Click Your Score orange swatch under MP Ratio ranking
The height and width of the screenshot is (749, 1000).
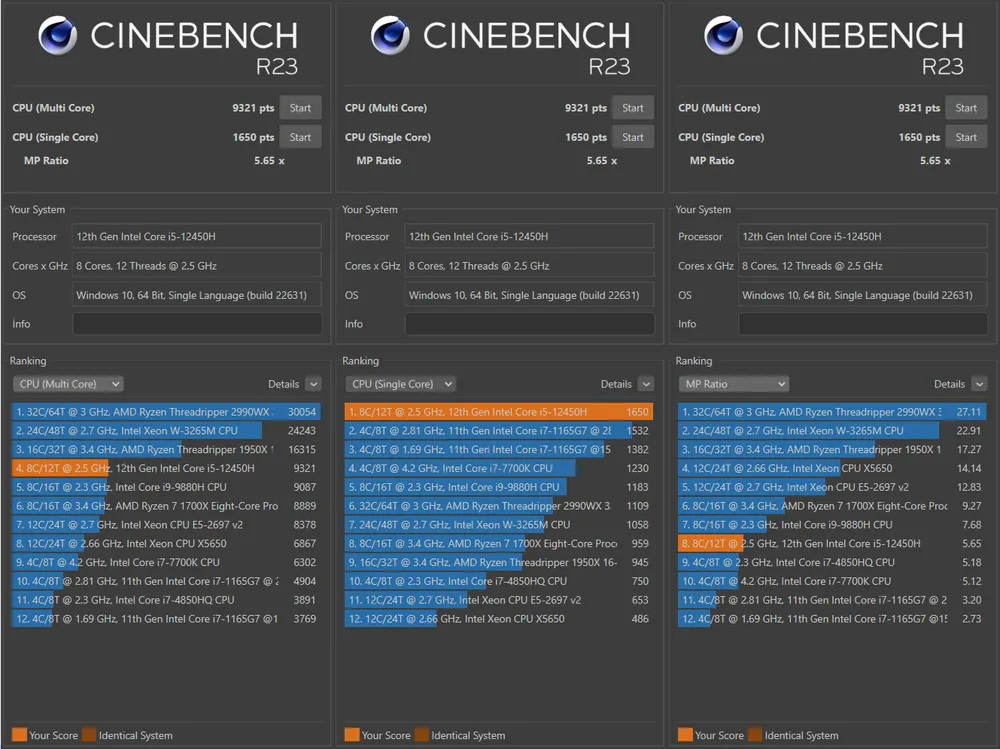685,735
